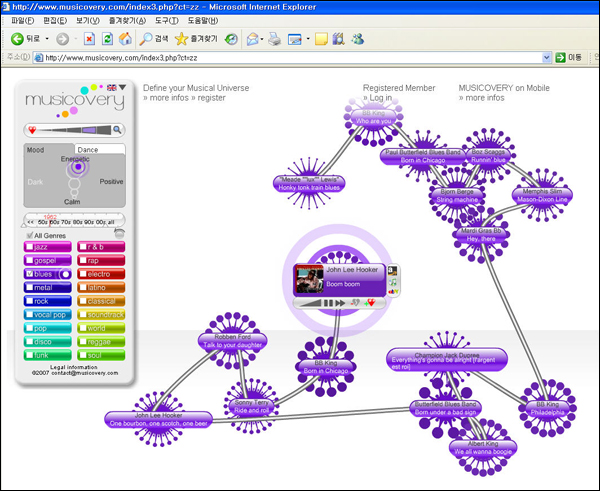Viewport: 600px width, 491px height.
Task: Expand the browser address bar dropdown
Action: (546, 57)
